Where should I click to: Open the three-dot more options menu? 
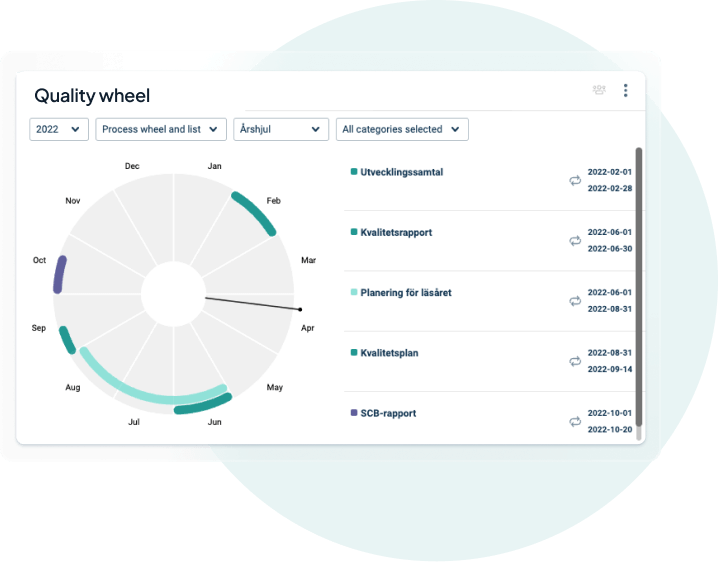click(x=626, y=91)
